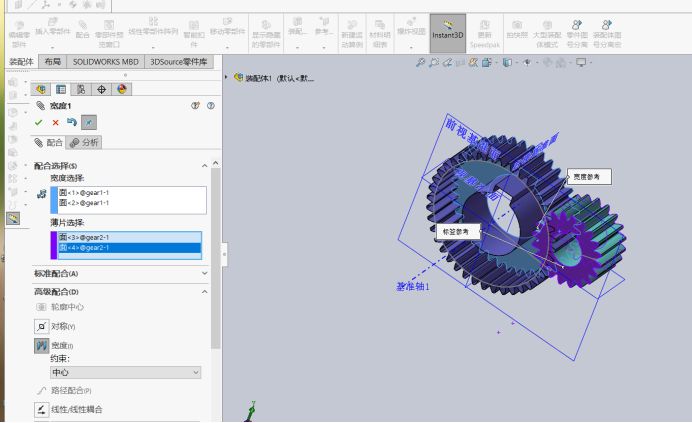Image resolution: width=692 pixels, height=423 pixels.
Task: Click 爆炸视图 exploded view tool
Action: coord(411,26)
